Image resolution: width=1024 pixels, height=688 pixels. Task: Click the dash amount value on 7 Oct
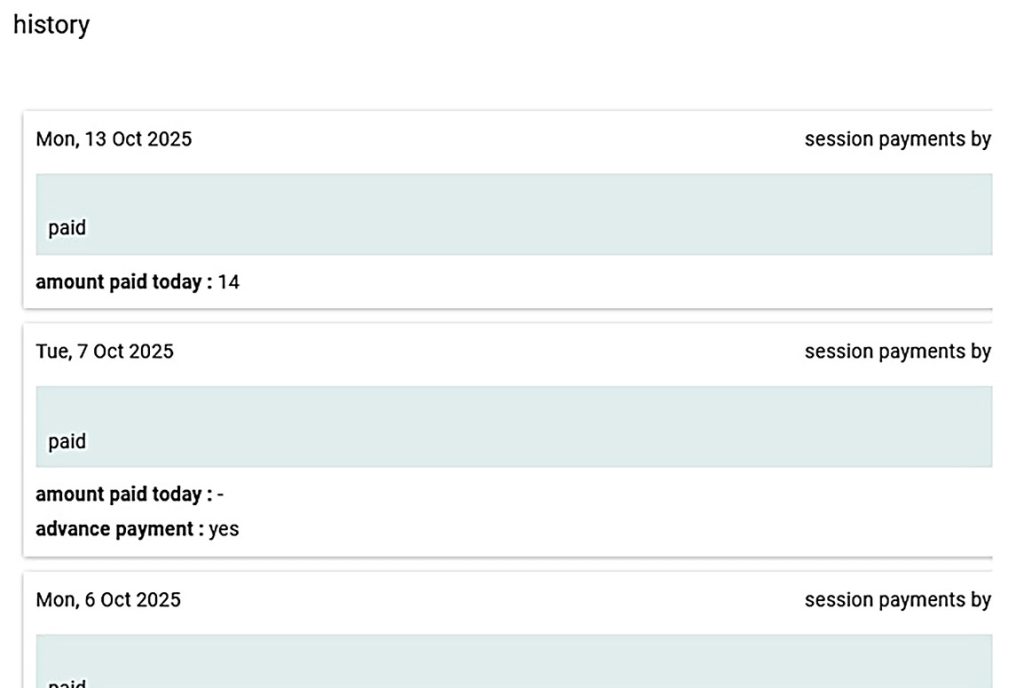pos(220,494)
